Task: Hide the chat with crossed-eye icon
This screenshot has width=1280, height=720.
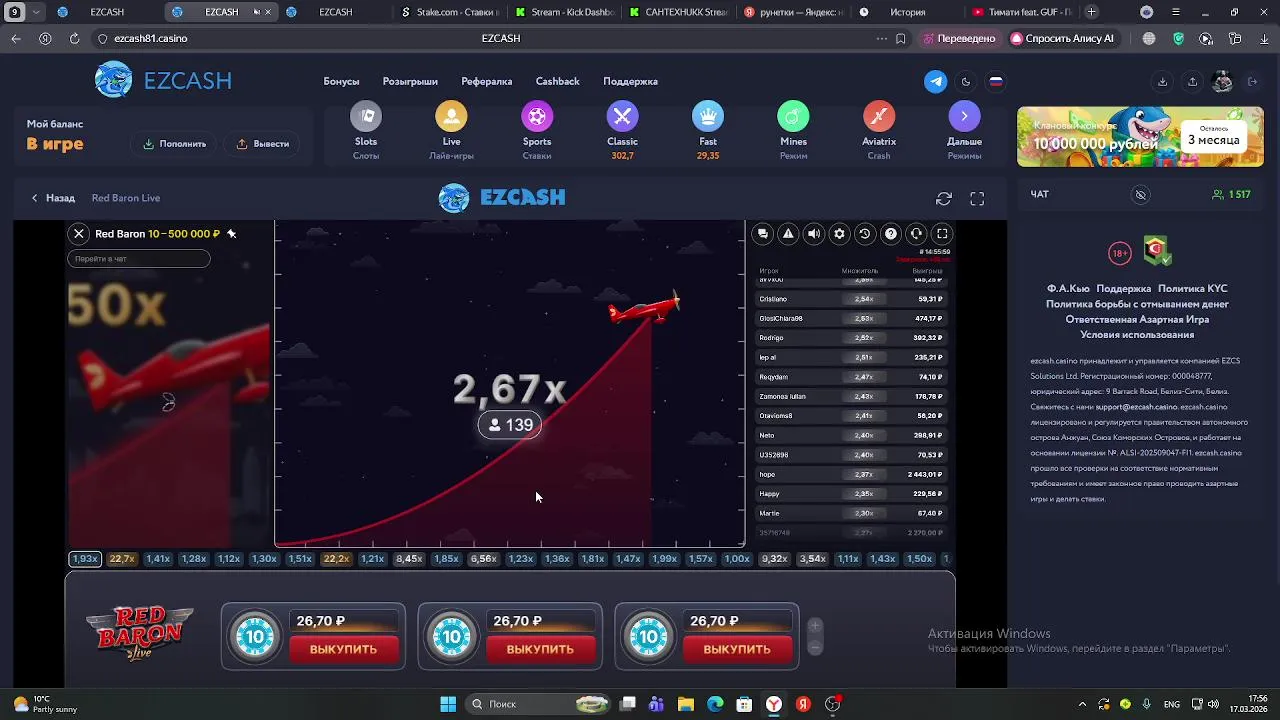Action: (x=1140, y=195)
